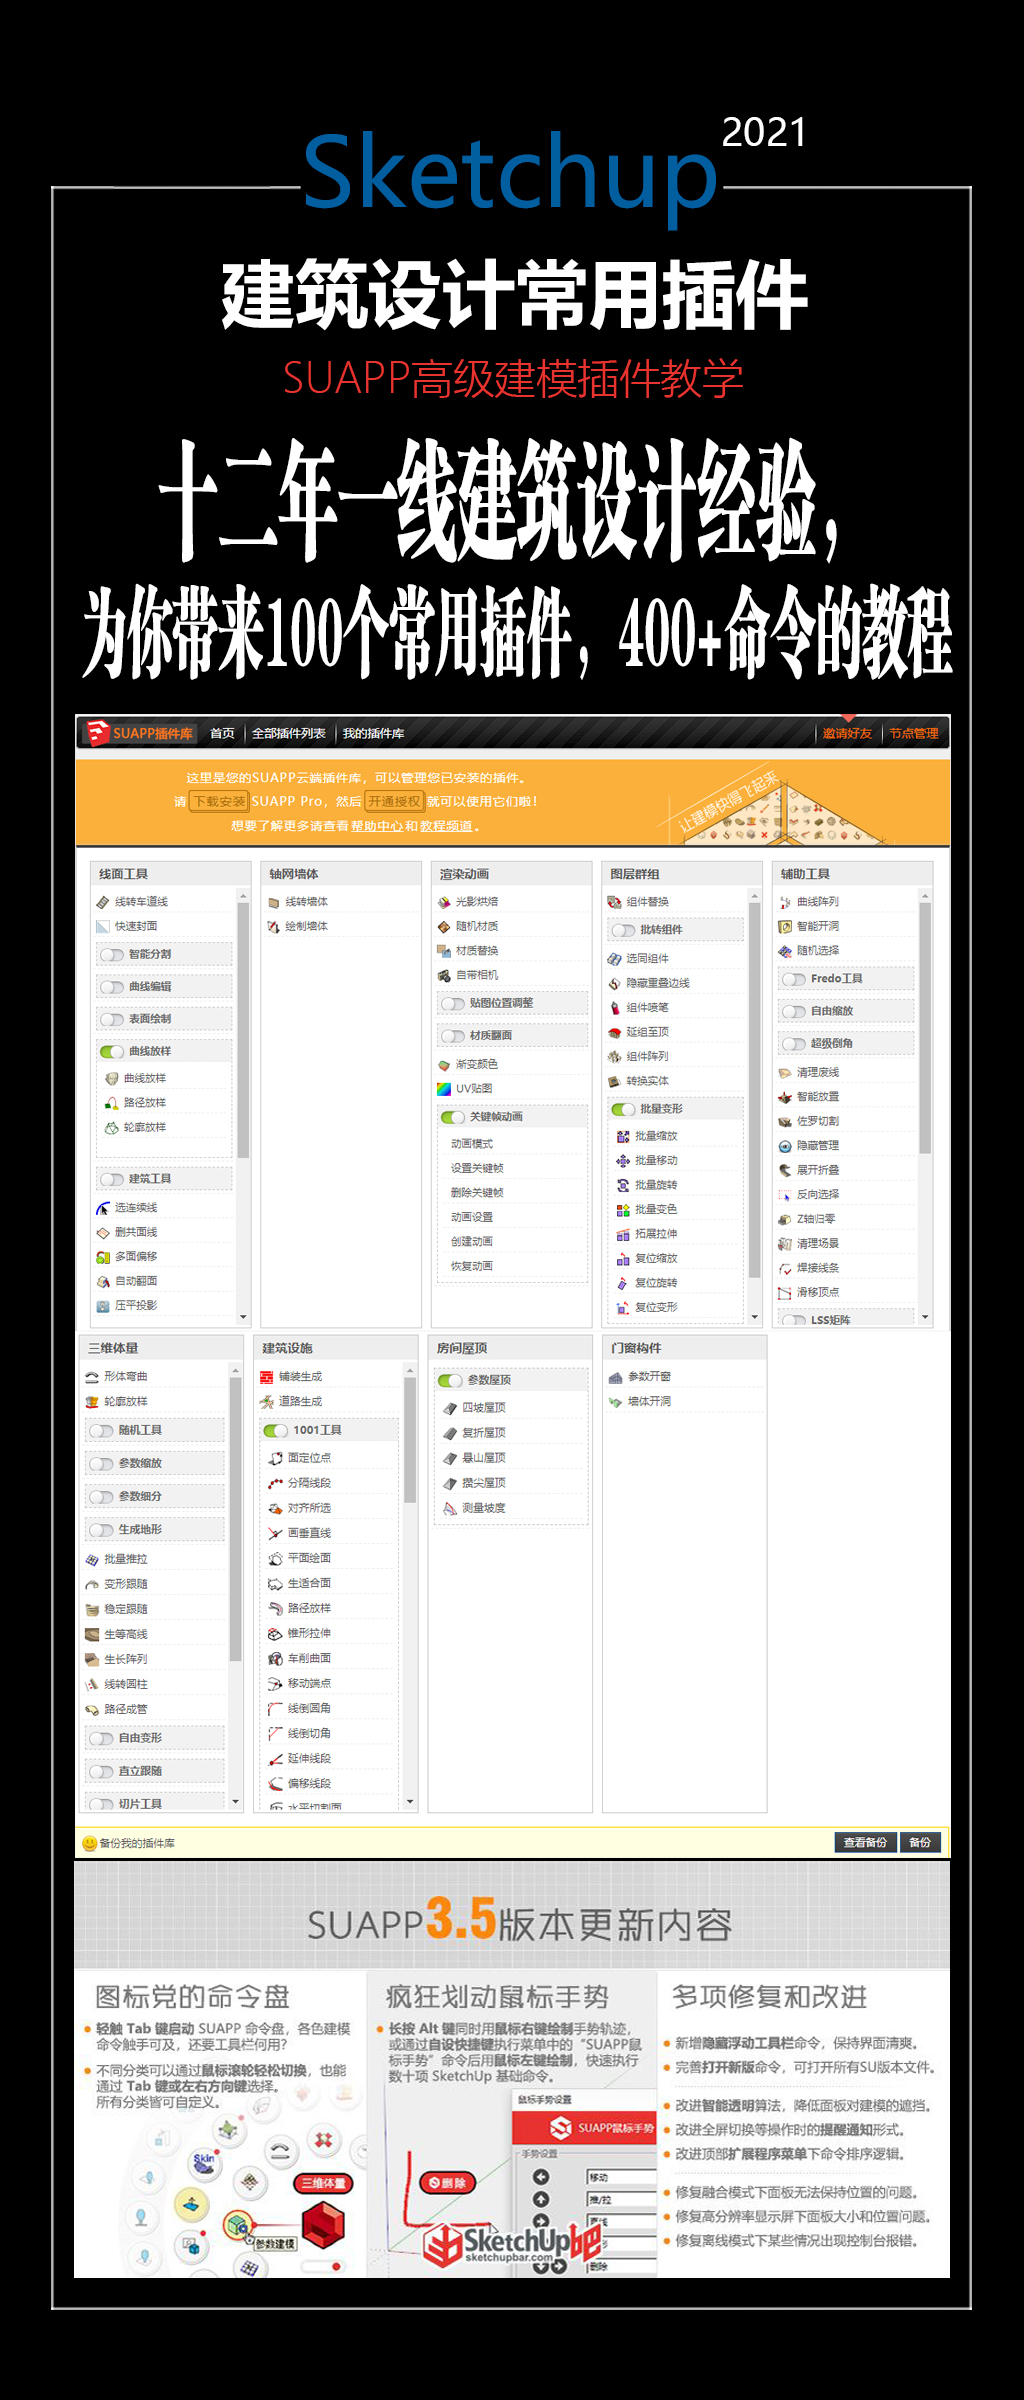Open the 首页 tab
This screenshot has height=2400, width=1024.
222,734
